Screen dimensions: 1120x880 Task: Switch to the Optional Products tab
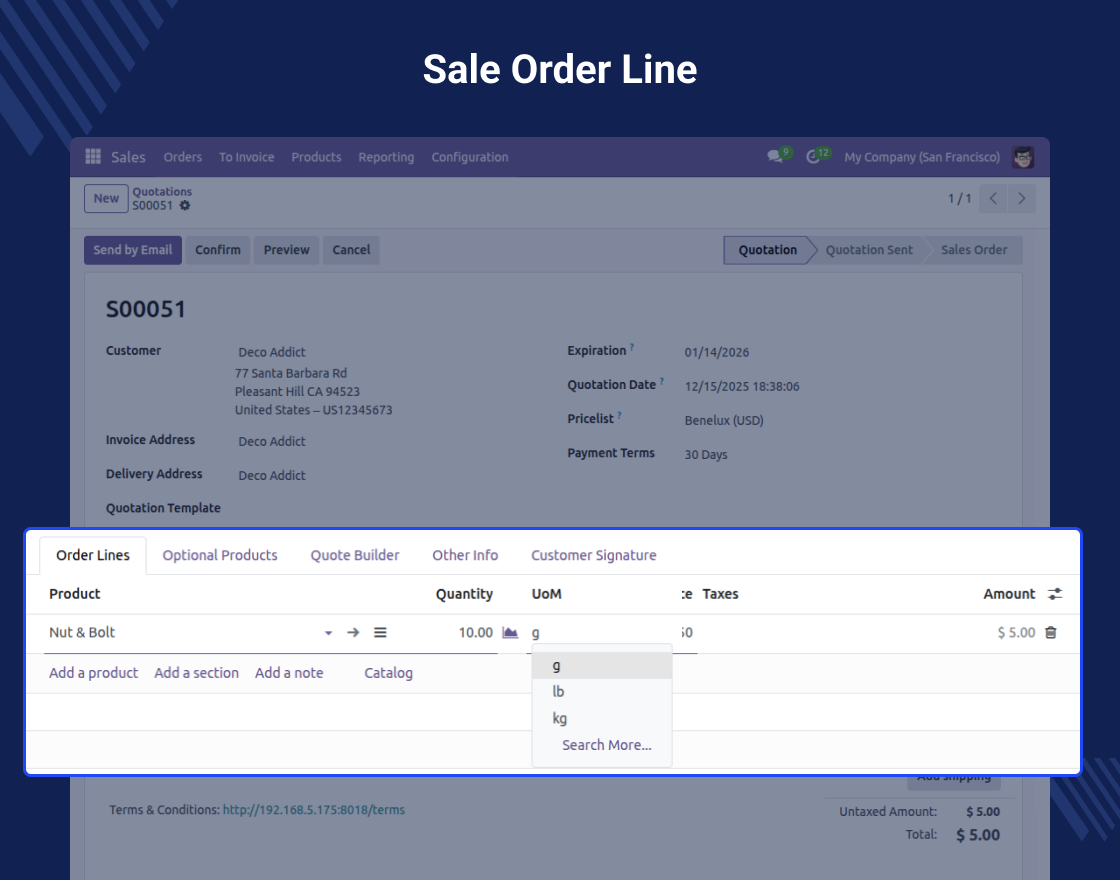[x=220, y=555]
